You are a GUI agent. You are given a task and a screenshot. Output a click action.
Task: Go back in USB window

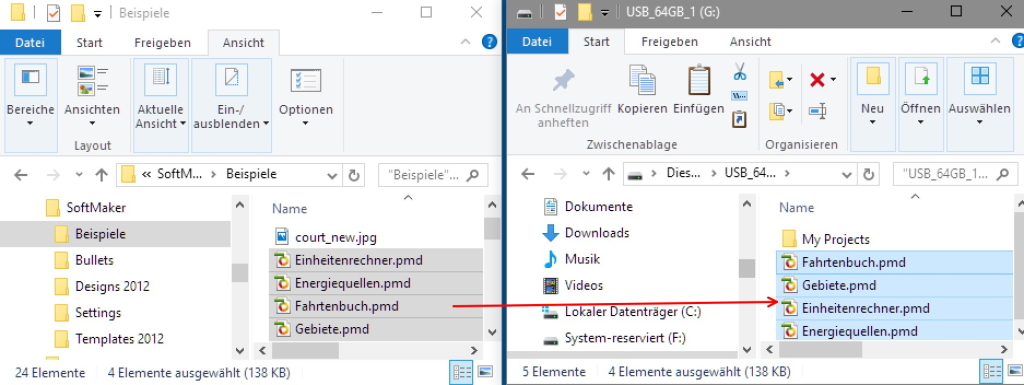pyautogui.click(x=528, y=174)
